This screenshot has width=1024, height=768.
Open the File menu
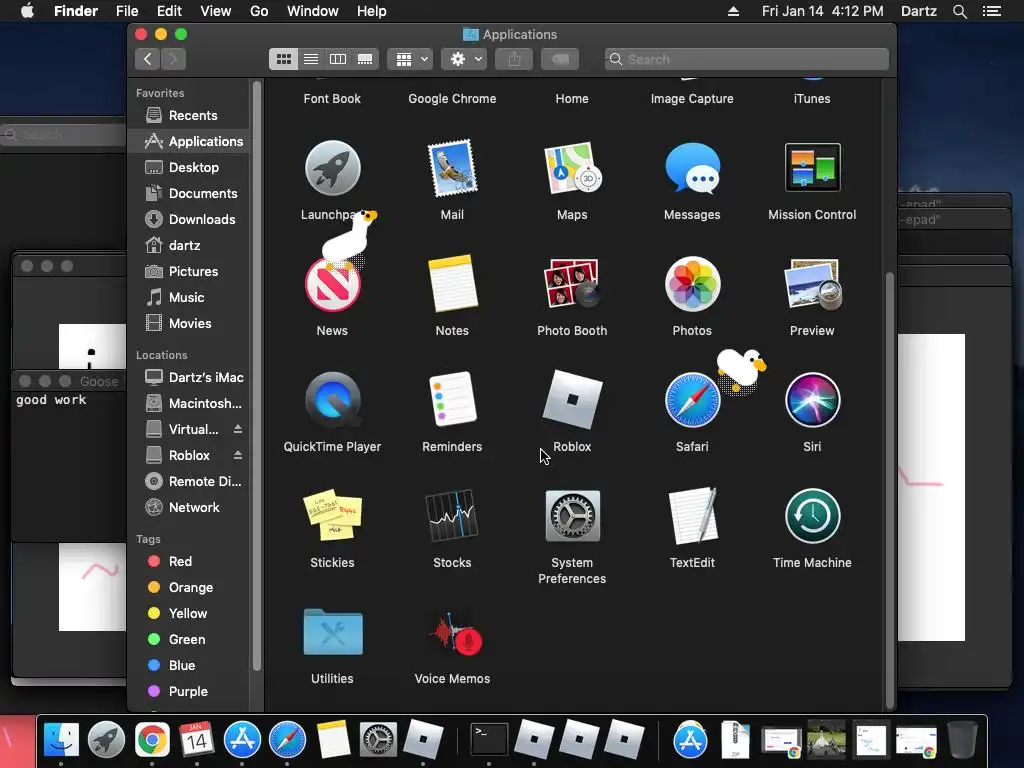127,11
